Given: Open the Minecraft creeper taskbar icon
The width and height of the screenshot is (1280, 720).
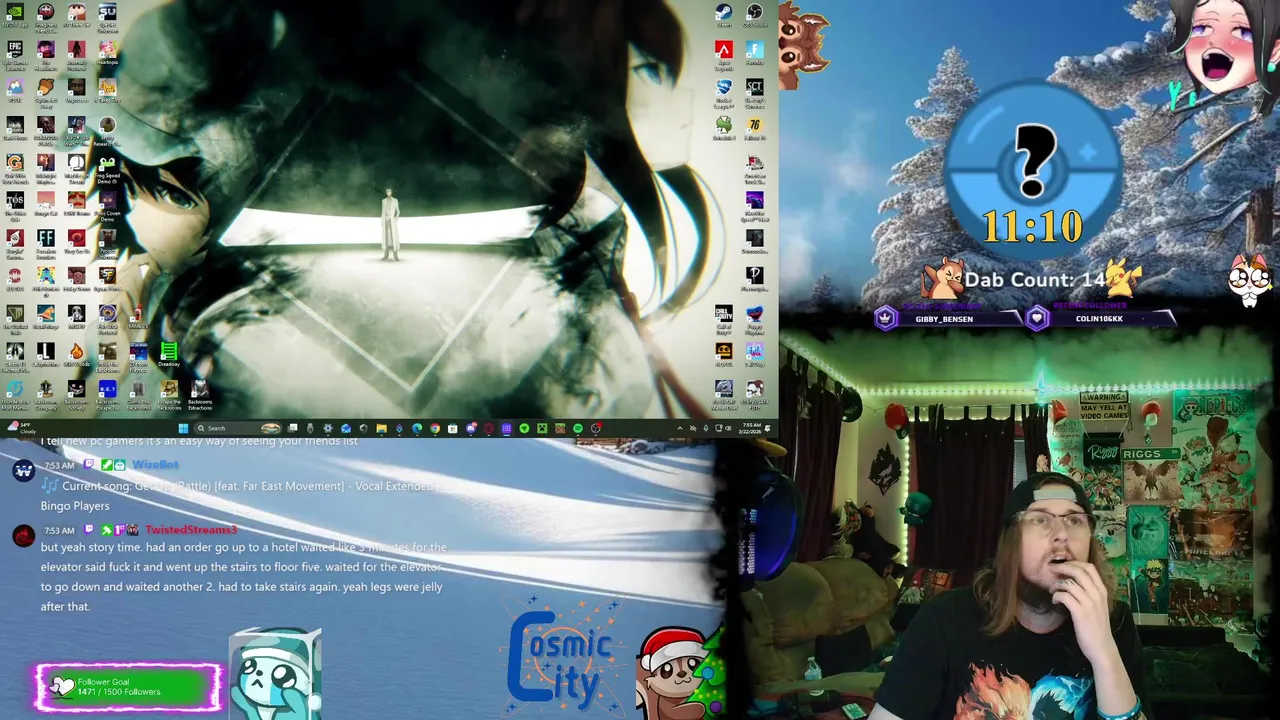Looking at the screenshot, I should (x=542, y=428).
